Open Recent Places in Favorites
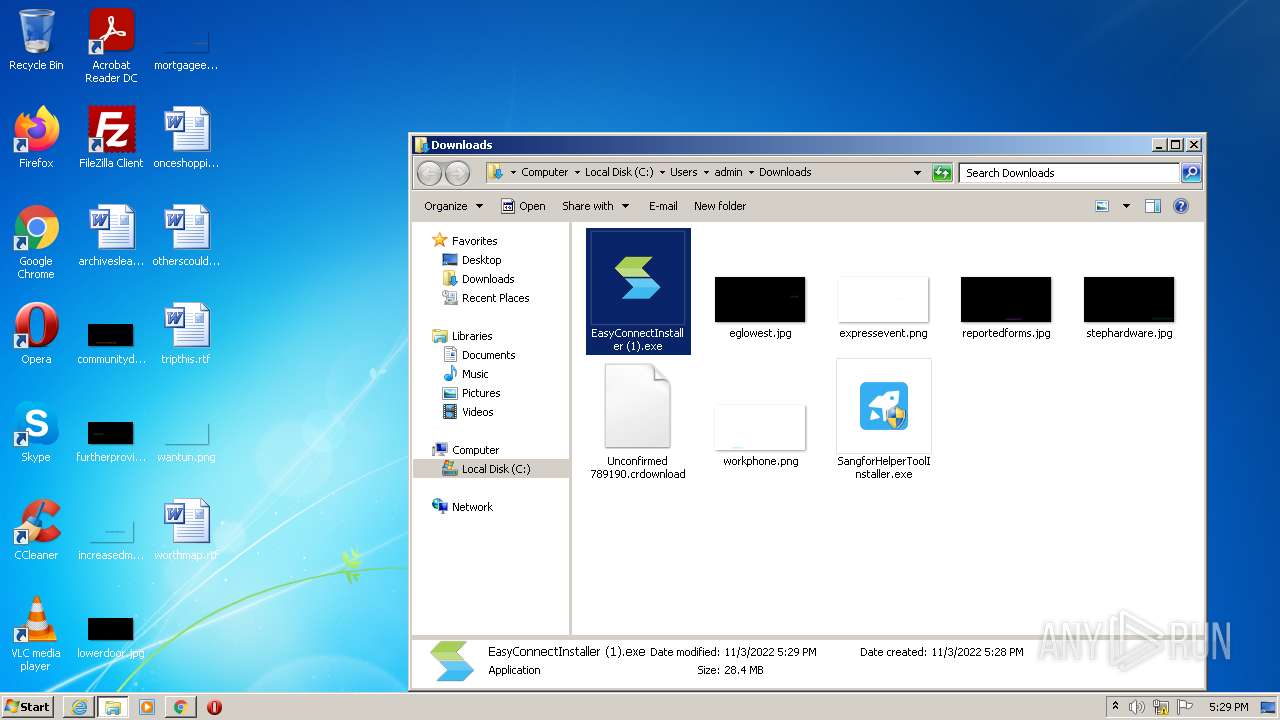This screenshot has height=720, width=1280. tap(495, 298)
